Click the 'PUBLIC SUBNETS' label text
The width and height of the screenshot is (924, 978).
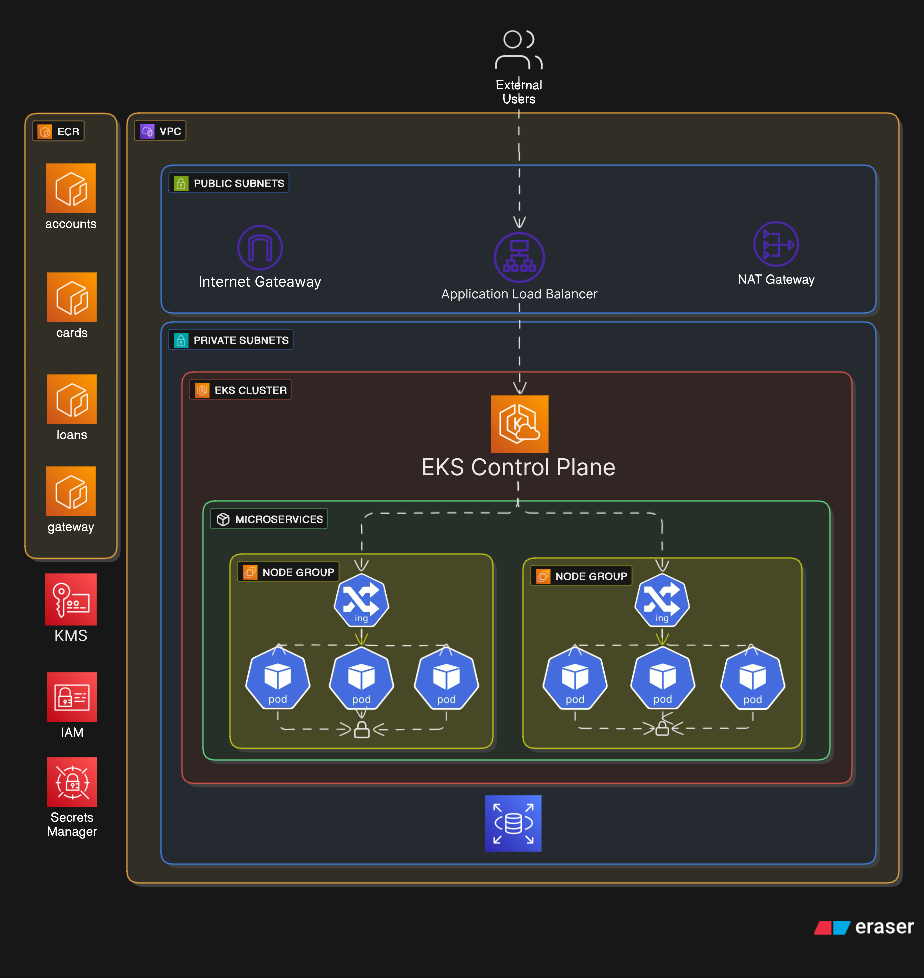tap(239, 183)
